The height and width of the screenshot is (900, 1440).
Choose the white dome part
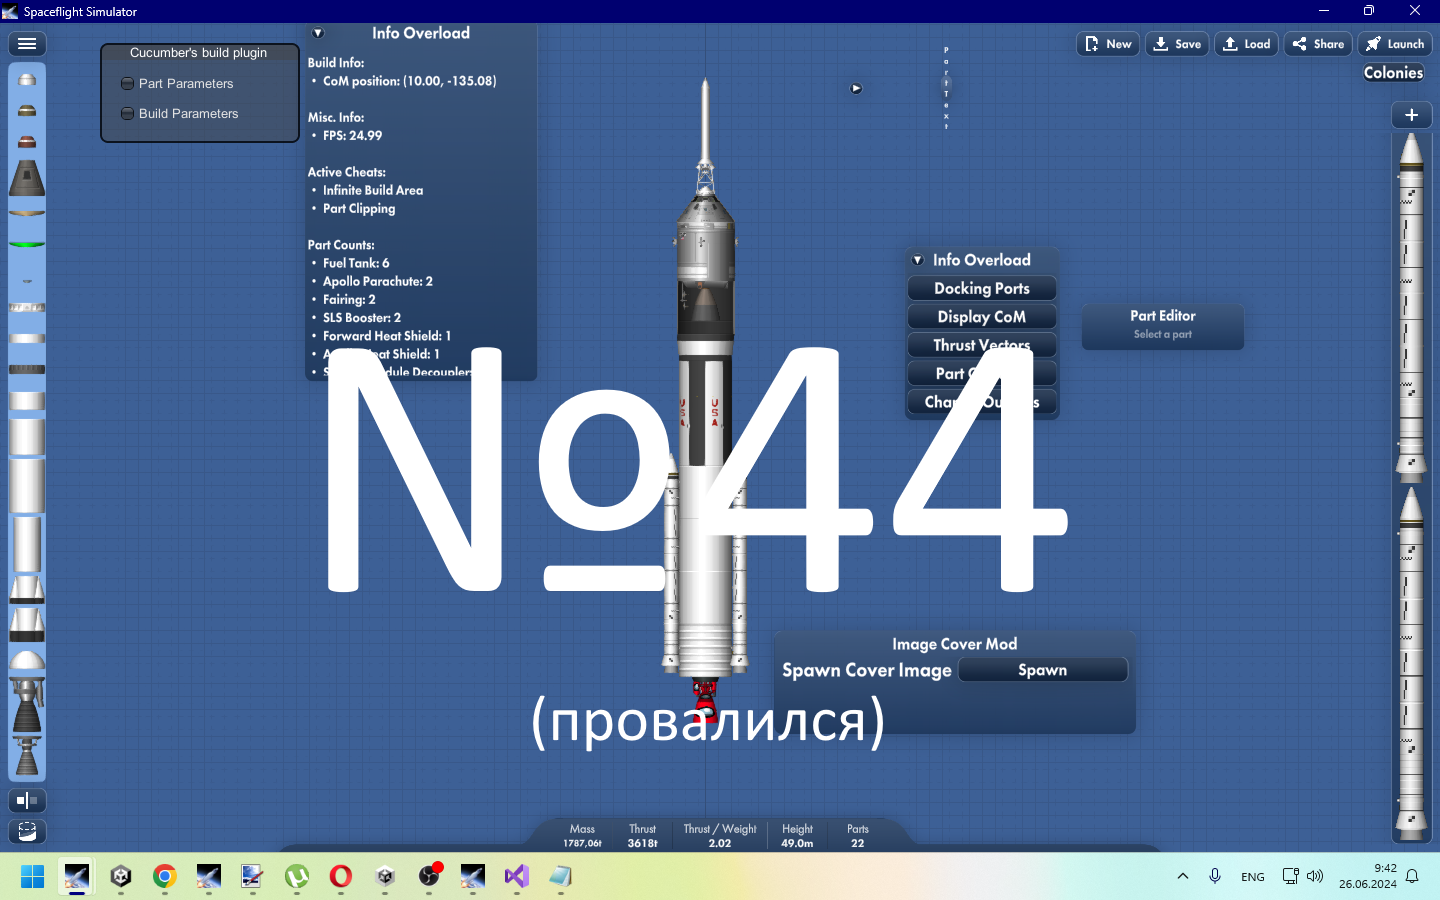27,660
